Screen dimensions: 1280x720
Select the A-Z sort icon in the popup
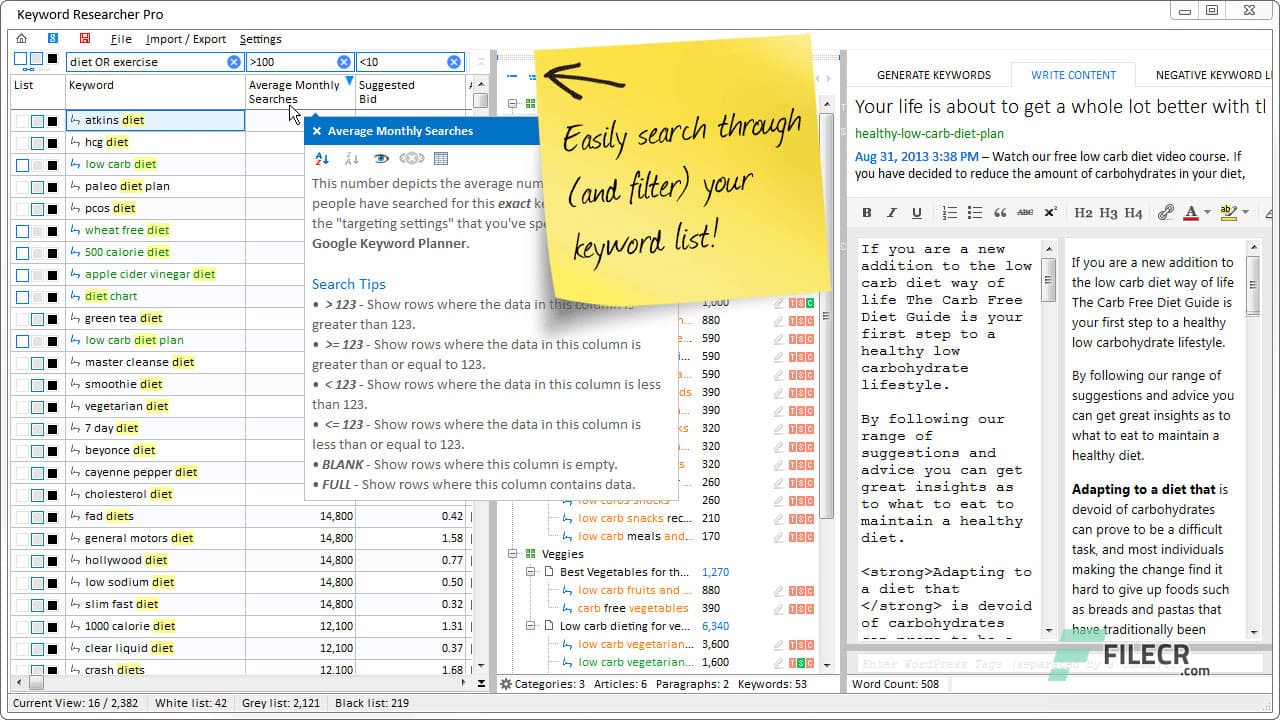[321, 159]
